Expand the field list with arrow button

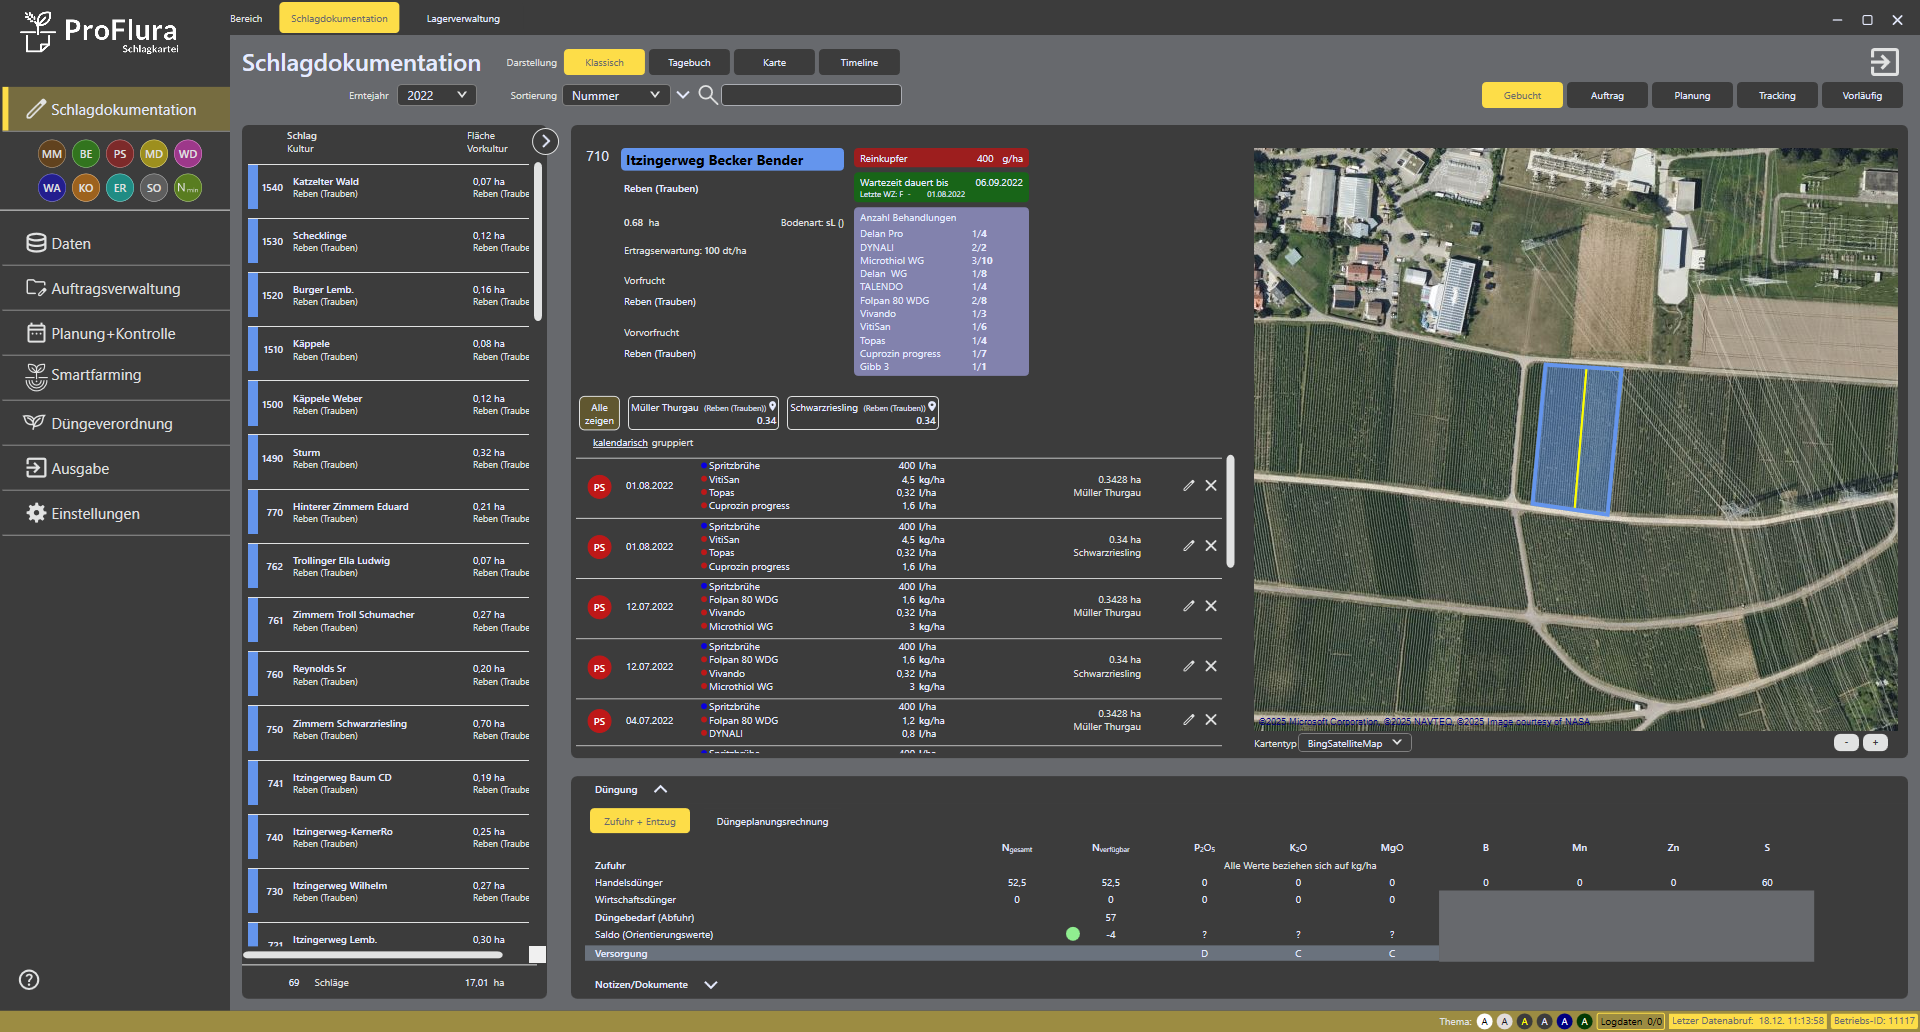pyautogui.click(x=545, y=141)
